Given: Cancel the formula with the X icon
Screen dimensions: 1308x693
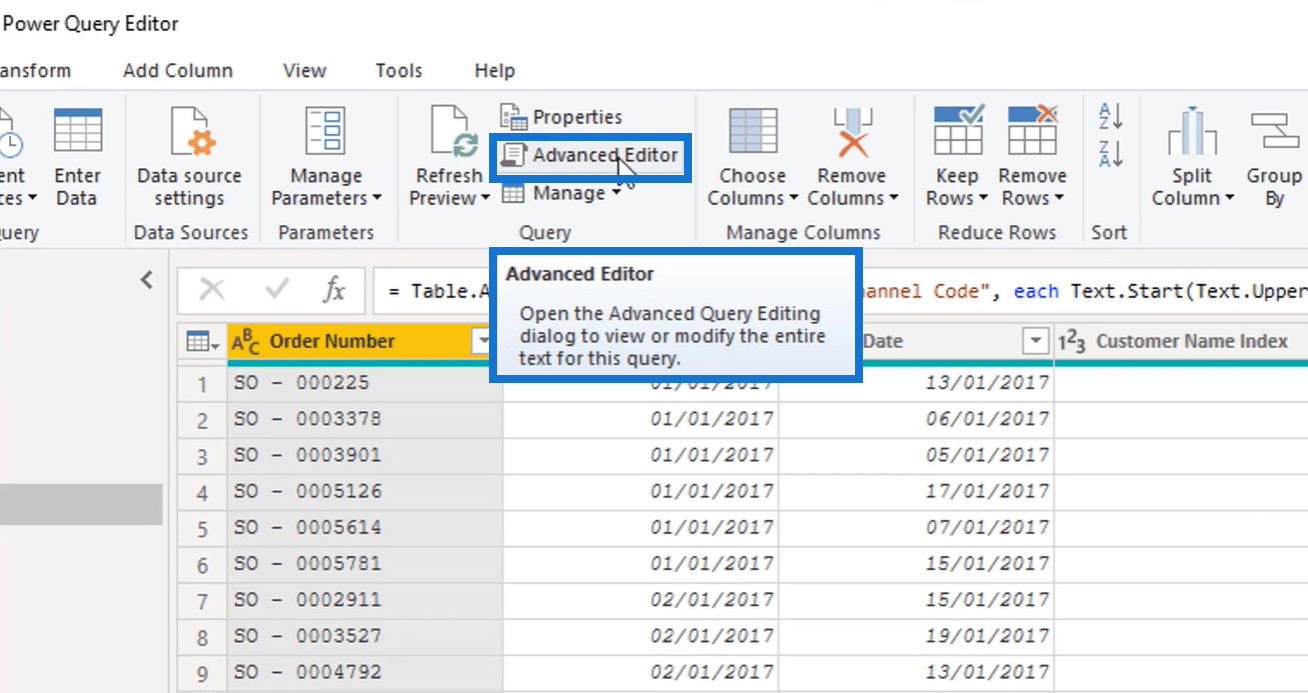Looking at the screenshot, I should [x=212, y=290].
